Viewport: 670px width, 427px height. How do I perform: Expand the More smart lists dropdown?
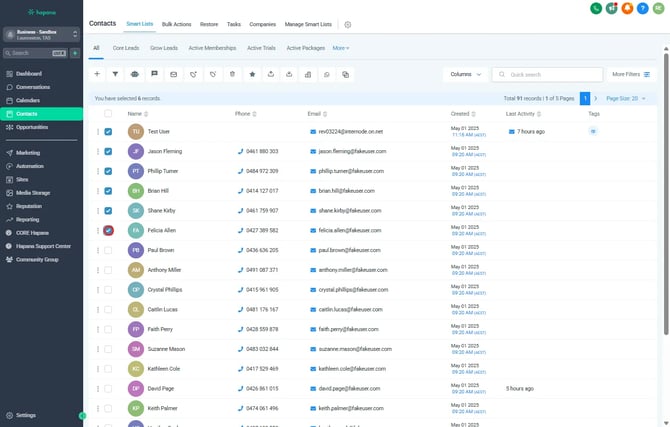341,47
